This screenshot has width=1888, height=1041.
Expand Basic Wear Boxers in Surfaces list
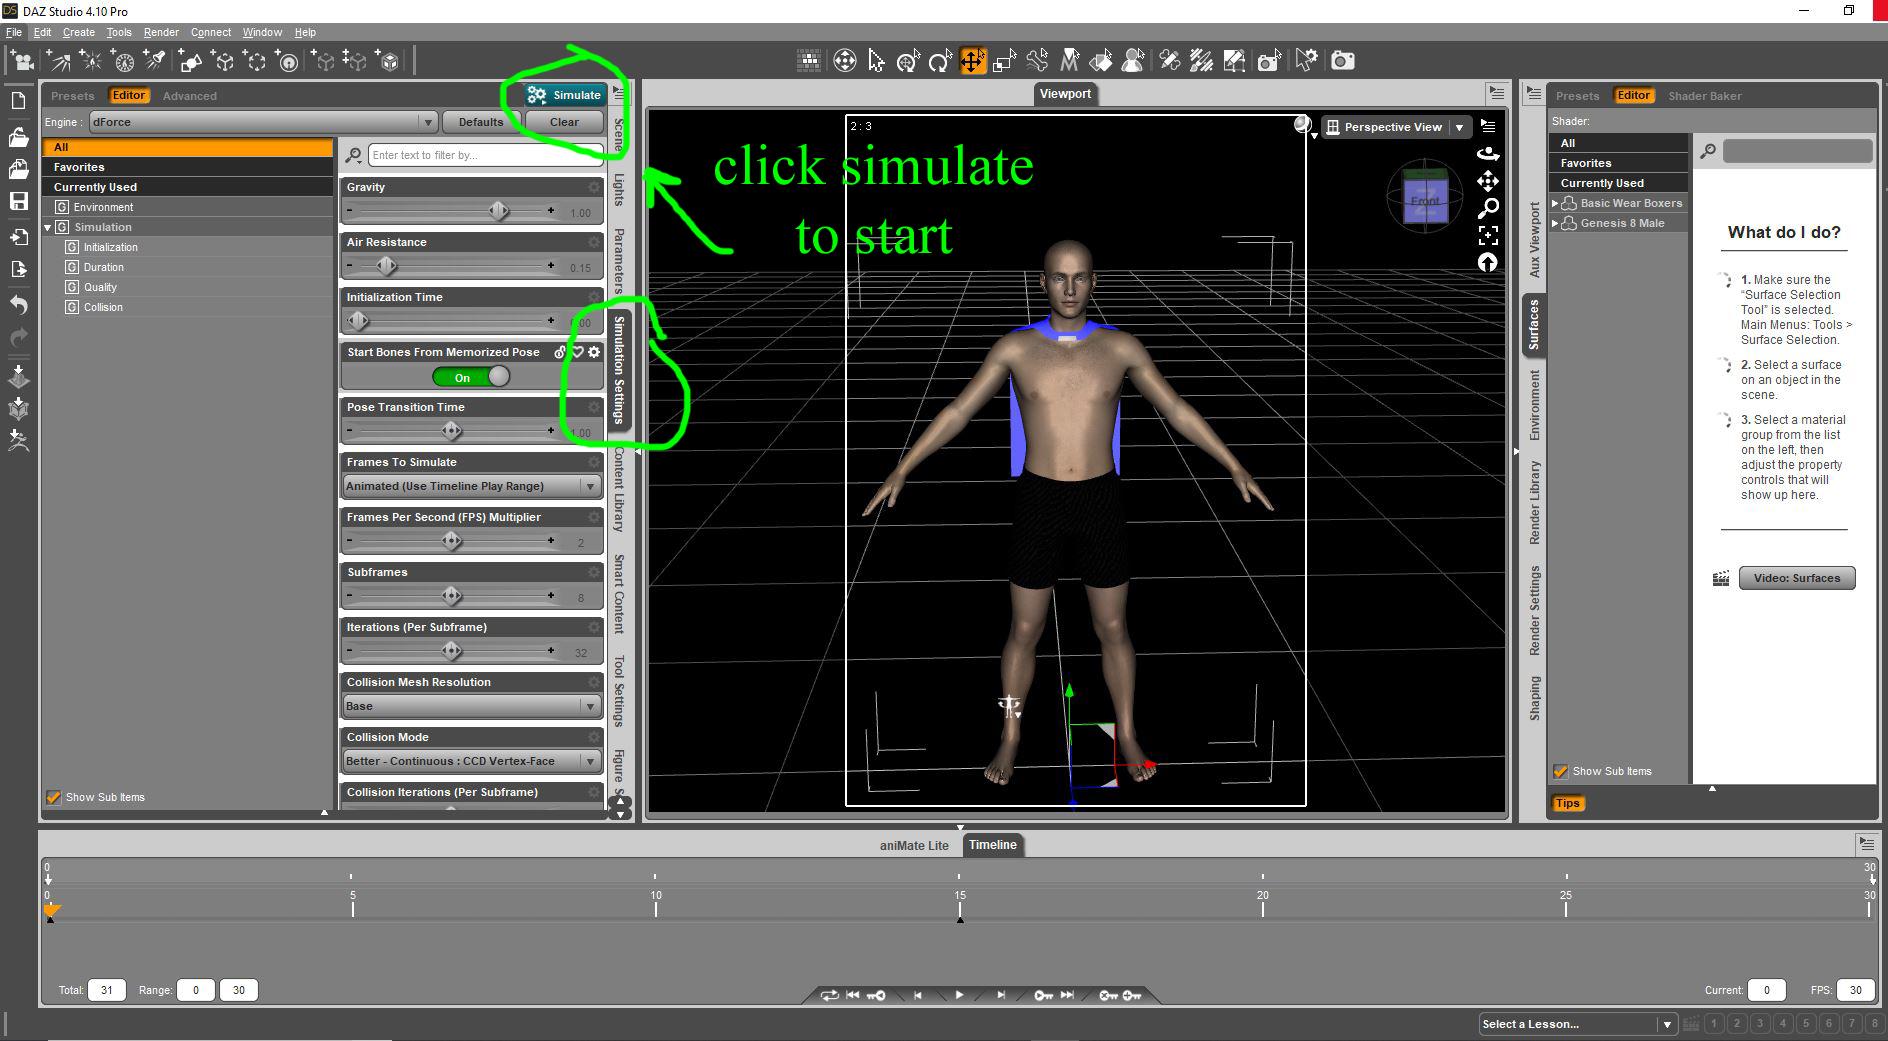click(x=1555, y=203)
